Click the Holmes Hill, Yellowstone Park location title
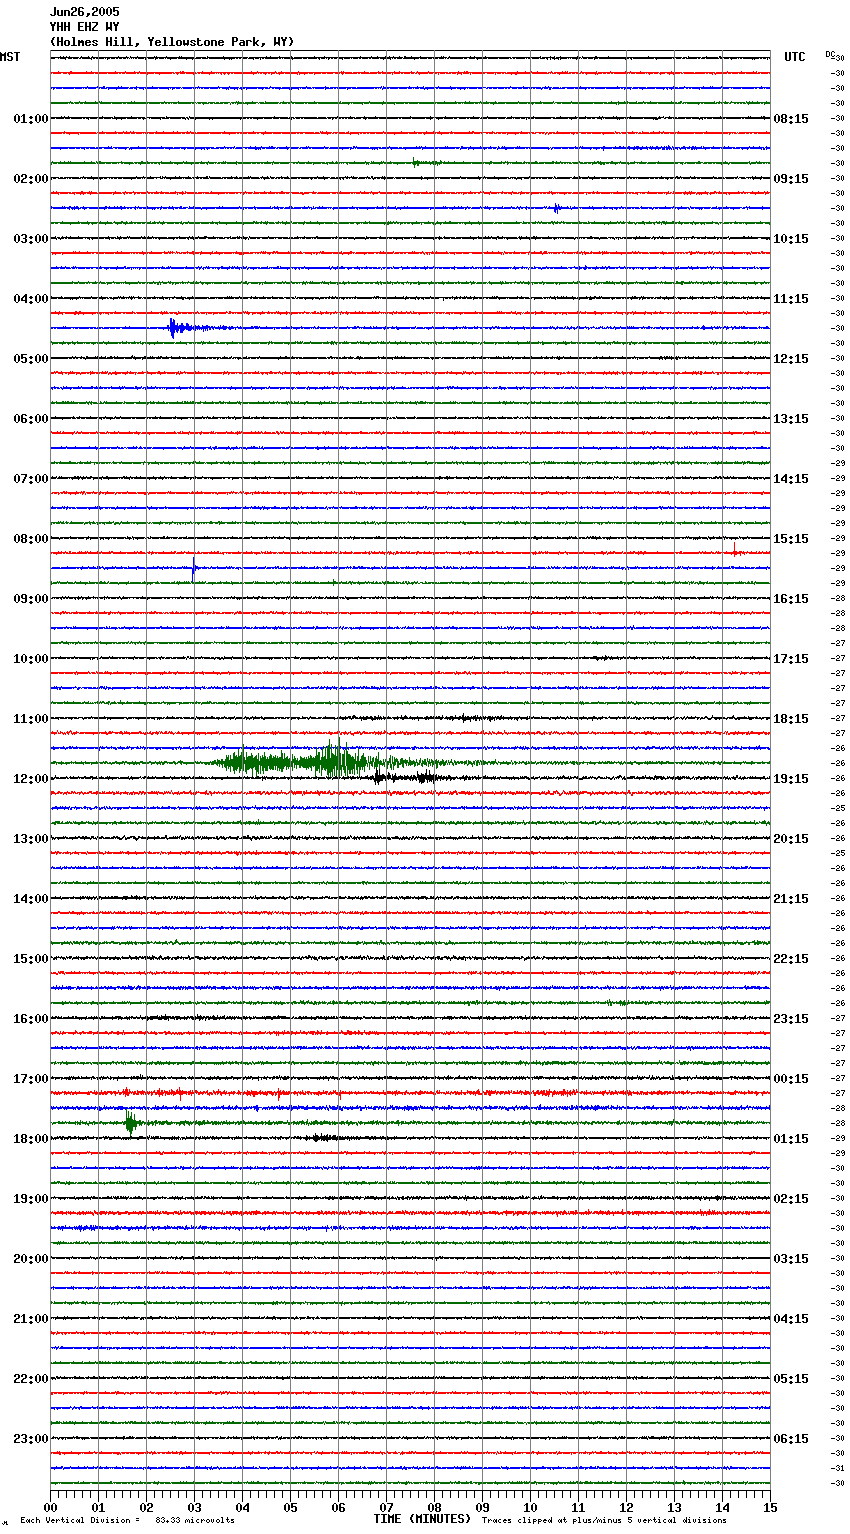The image size is (850, 1534). [172, 42]
